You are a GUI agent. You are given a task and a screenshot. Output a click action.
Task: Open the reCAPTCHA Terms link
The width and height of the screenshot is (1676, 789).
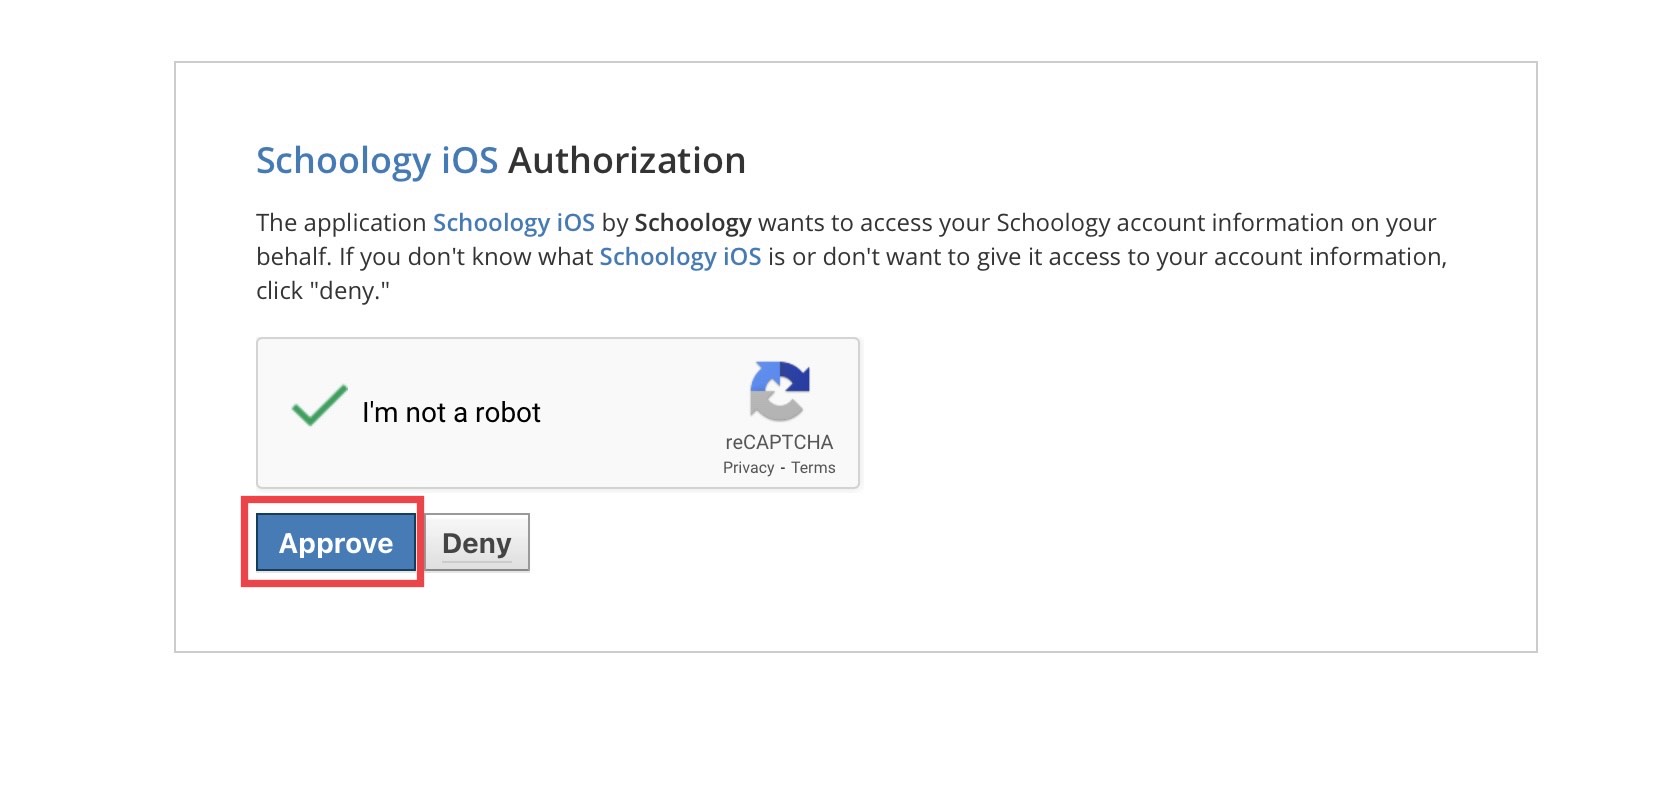click(813, 468)
